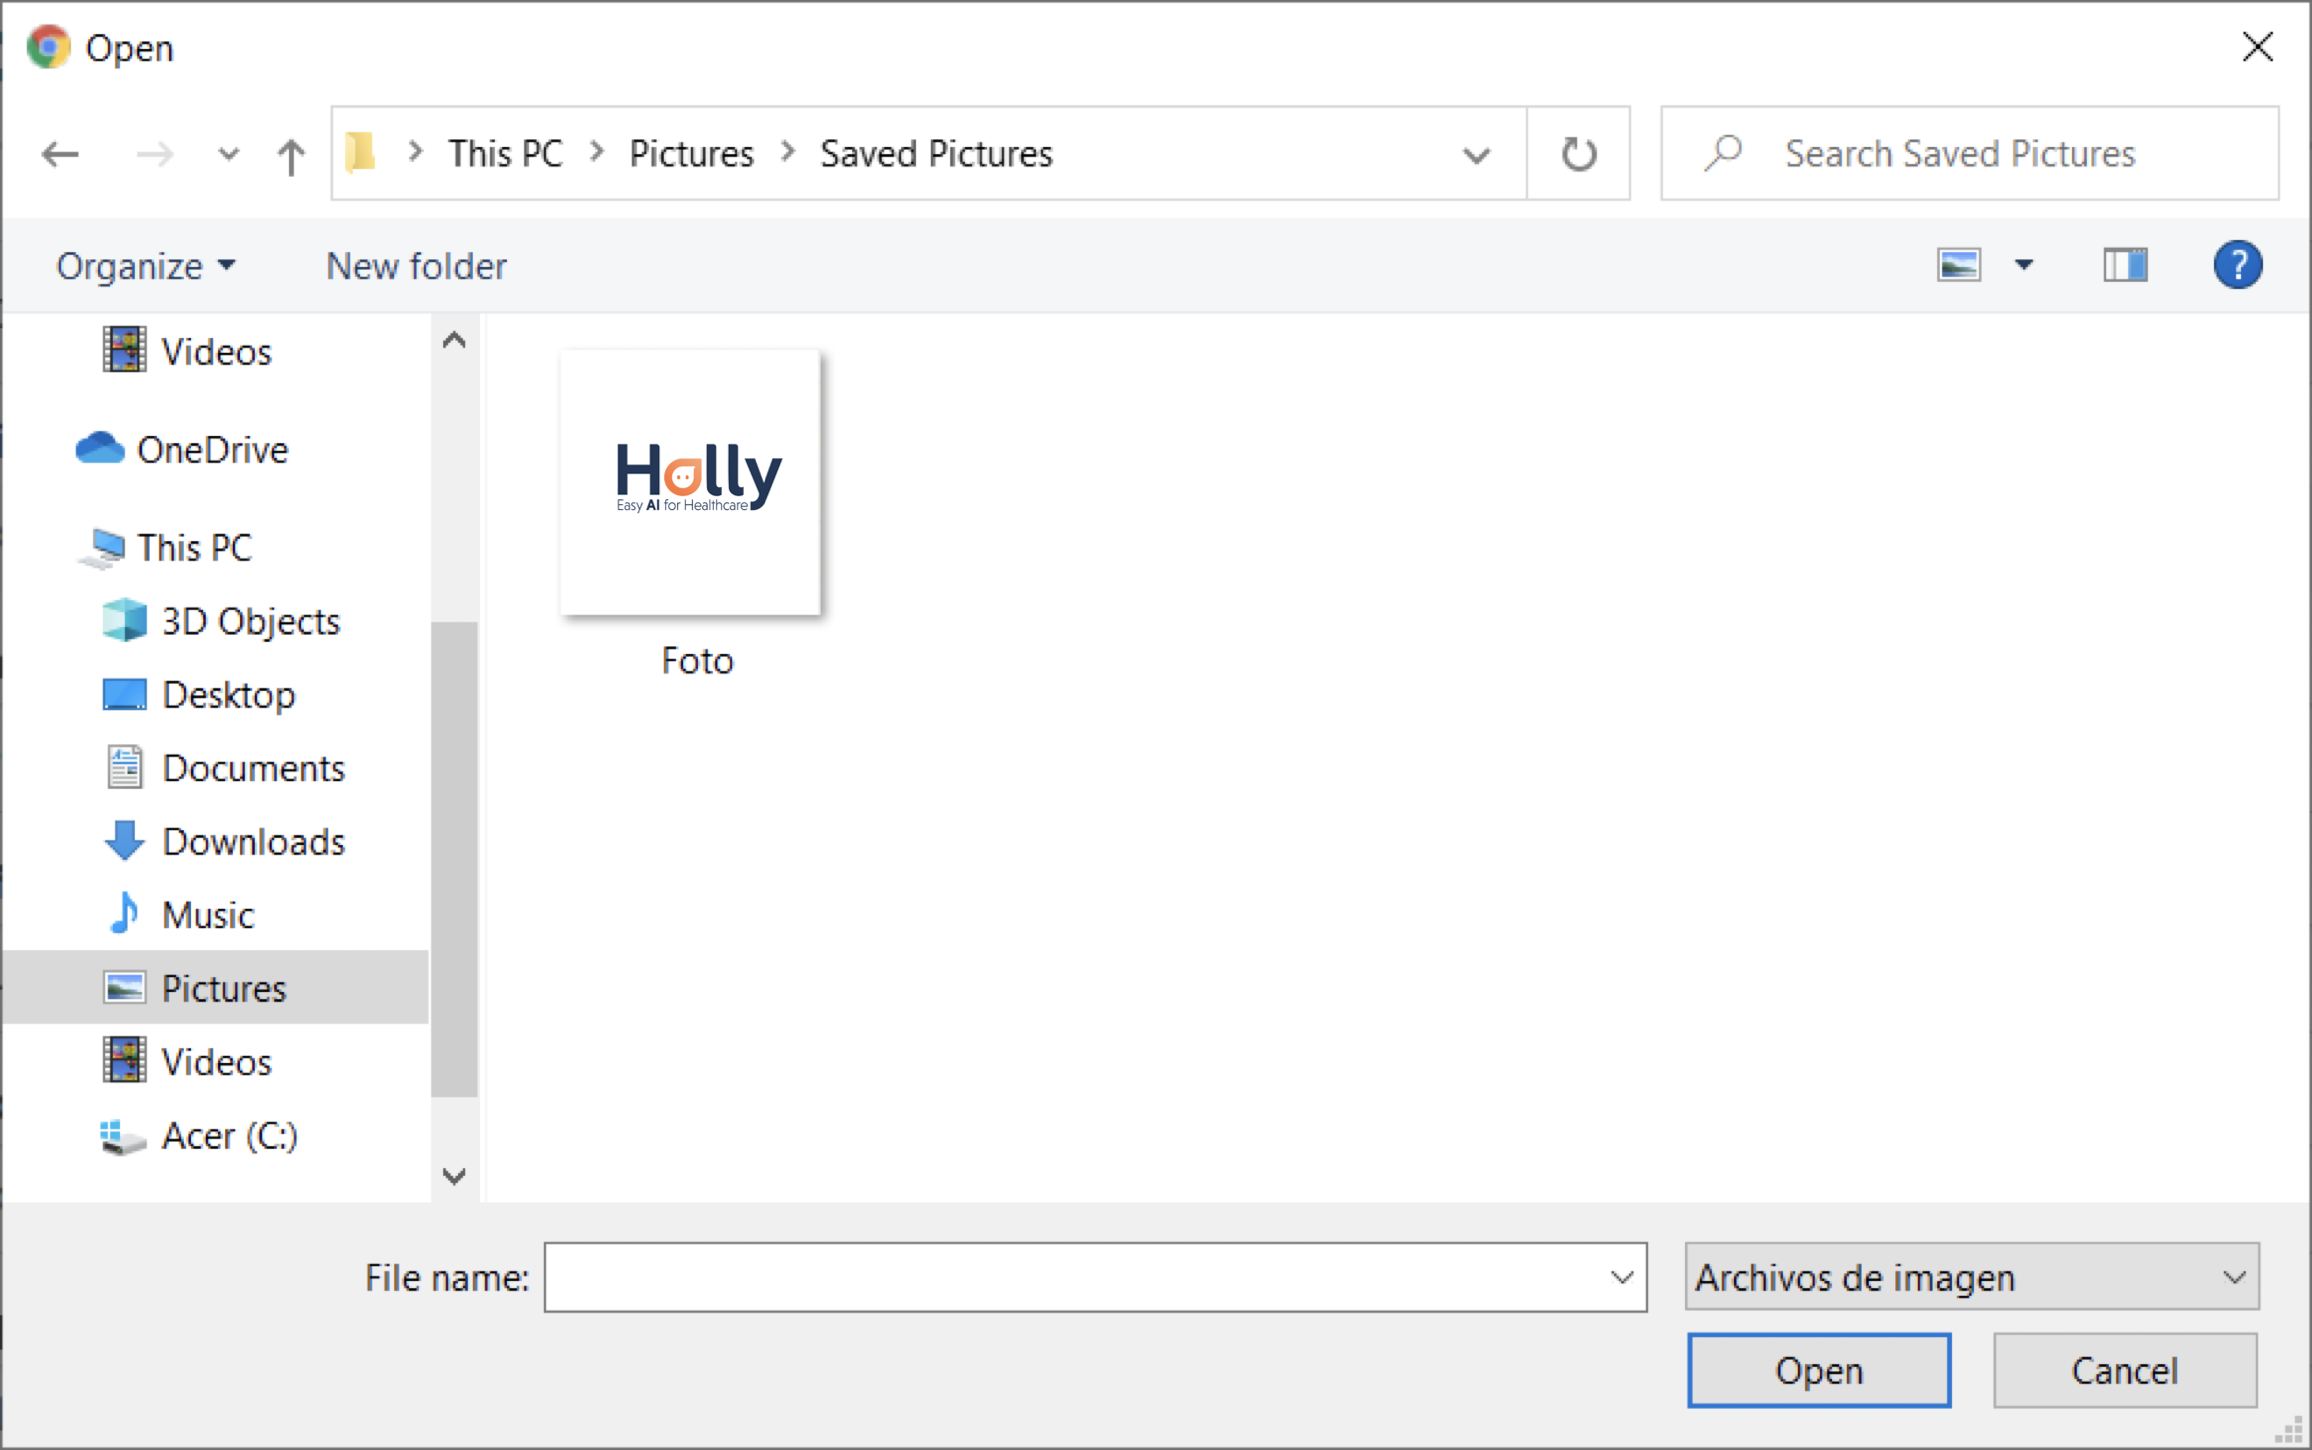Open 3D Objects folder
This screenshot has height=1450, width=2312.
coord(250,621)
